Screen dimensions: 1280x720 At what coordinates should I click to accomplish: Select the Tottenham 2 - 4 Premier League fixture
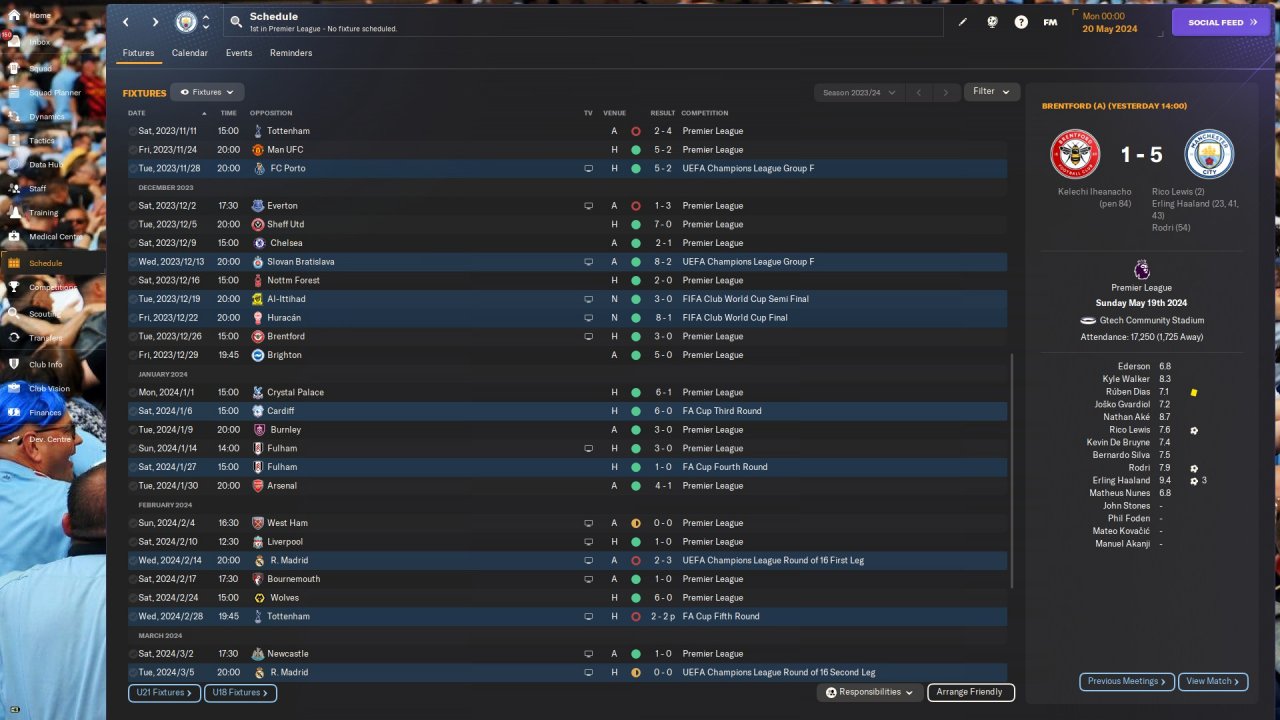pyautogui.click(x=567, y=131)
